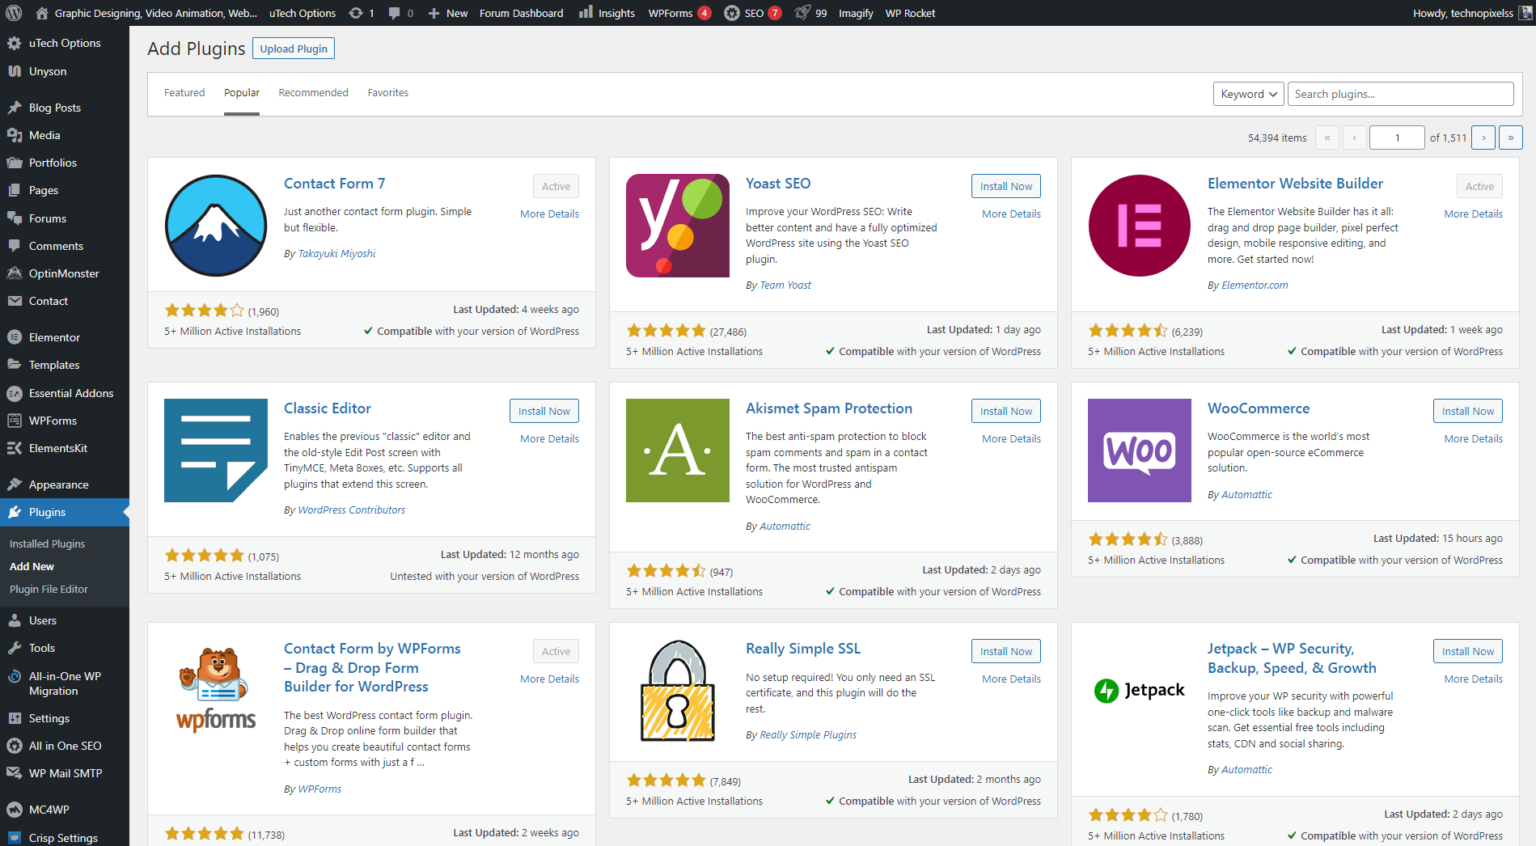Open the Keyword search filter dropdown
This screenshot has width=1536, height=846.
coord(1248,93)
